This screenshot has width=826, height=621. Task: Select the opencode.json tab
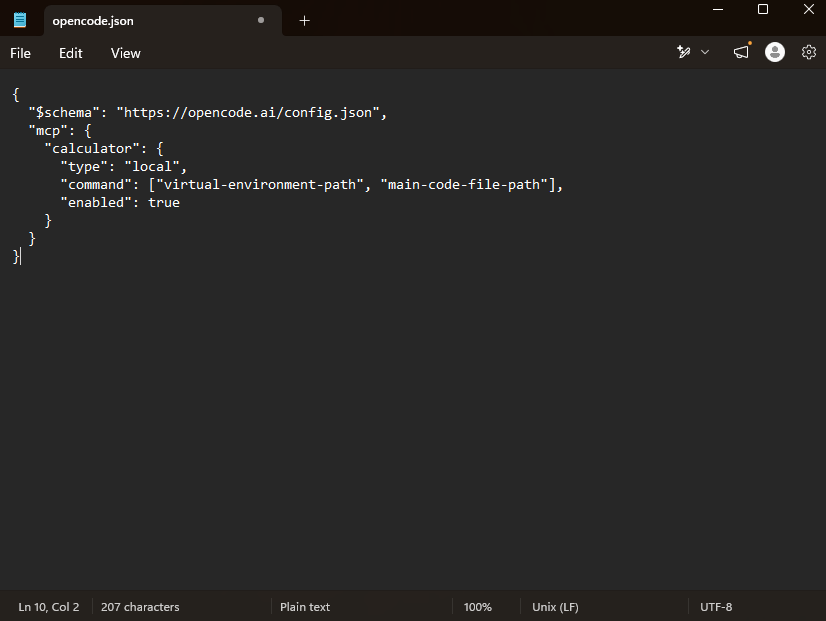coord(163,21)
